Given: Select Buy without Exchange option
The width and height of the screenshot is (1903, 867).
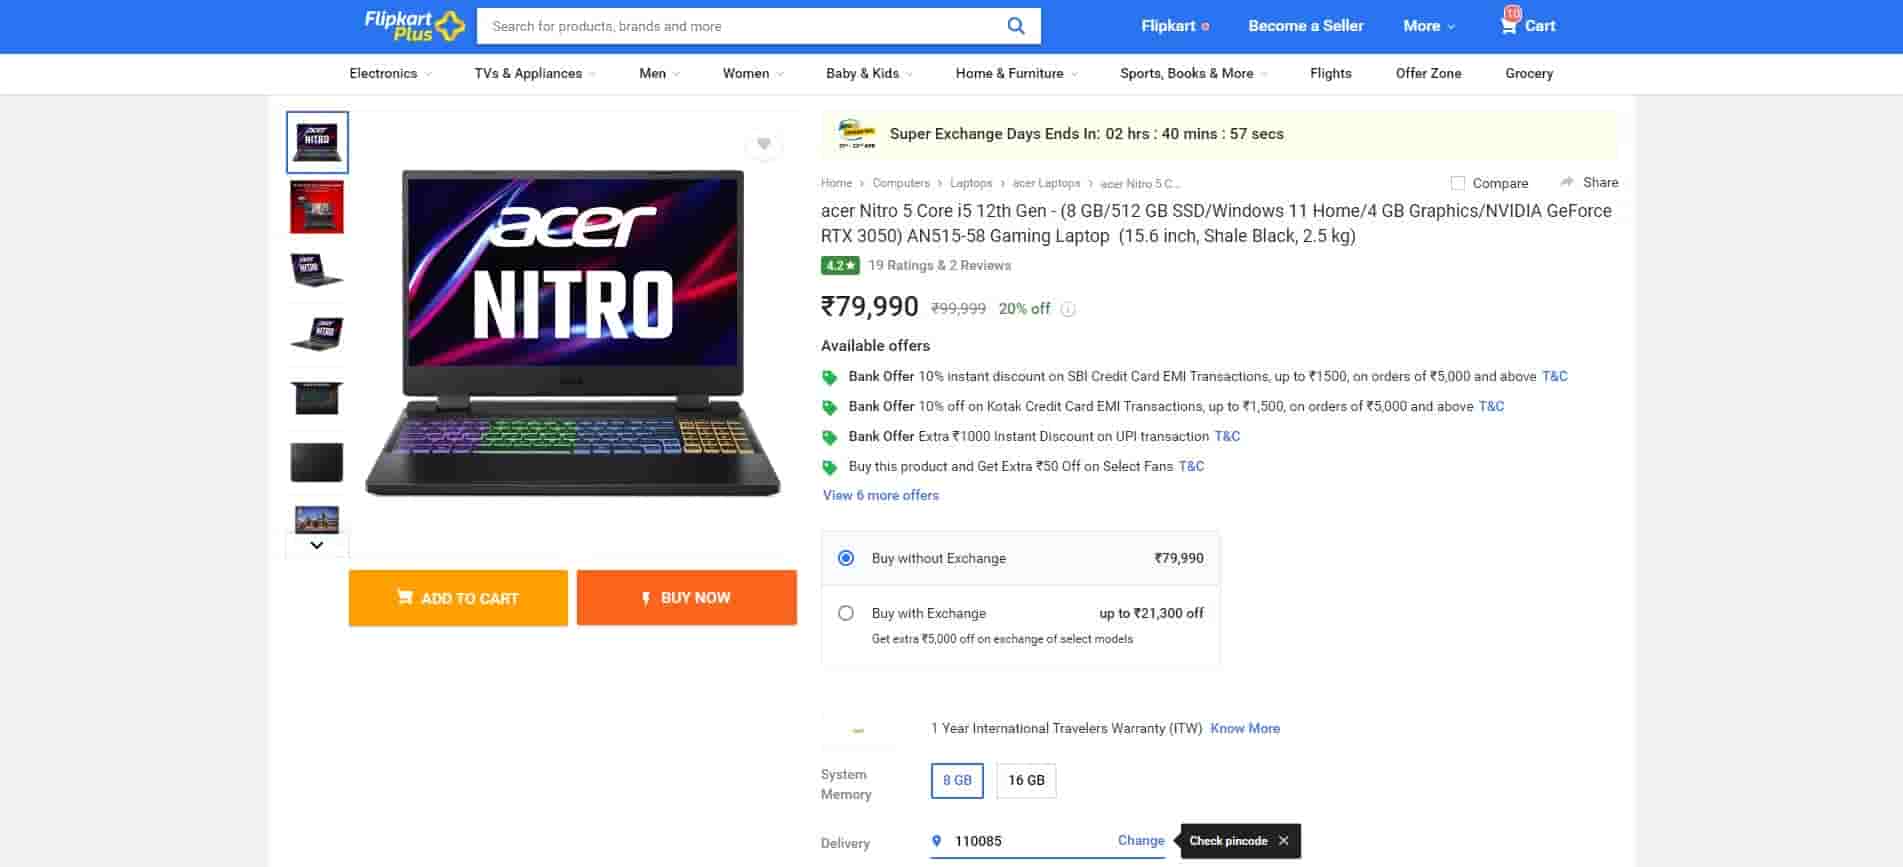Looking at the screenshot, I should pos(846,558).
